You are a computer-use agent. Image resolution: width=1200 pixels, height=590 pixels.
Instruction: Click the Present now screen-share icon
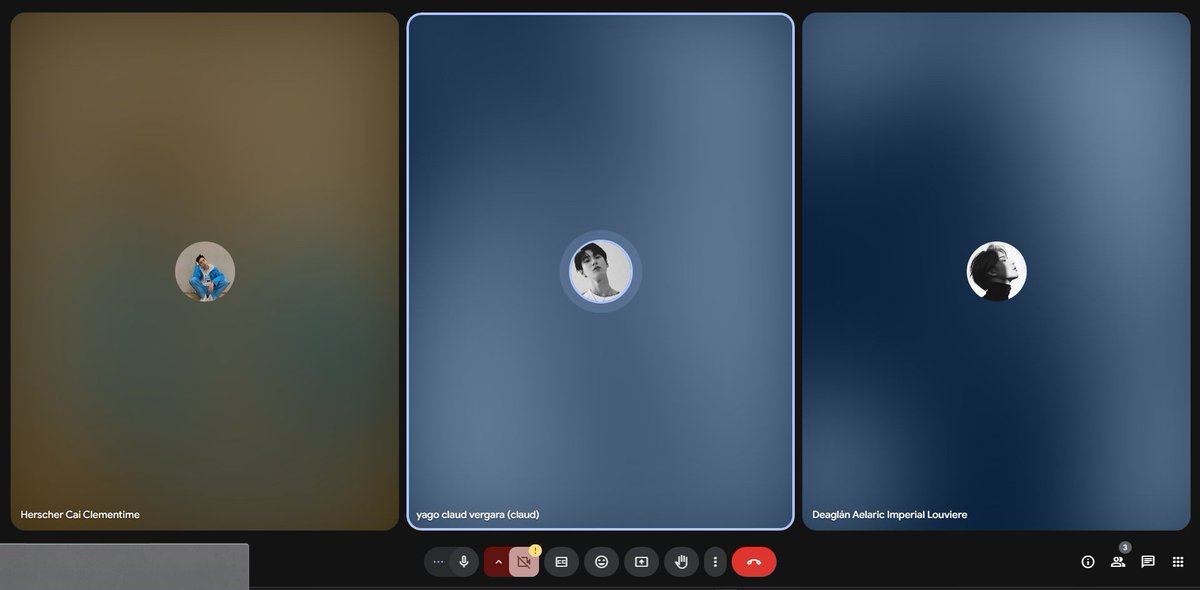tap(642, 562)
